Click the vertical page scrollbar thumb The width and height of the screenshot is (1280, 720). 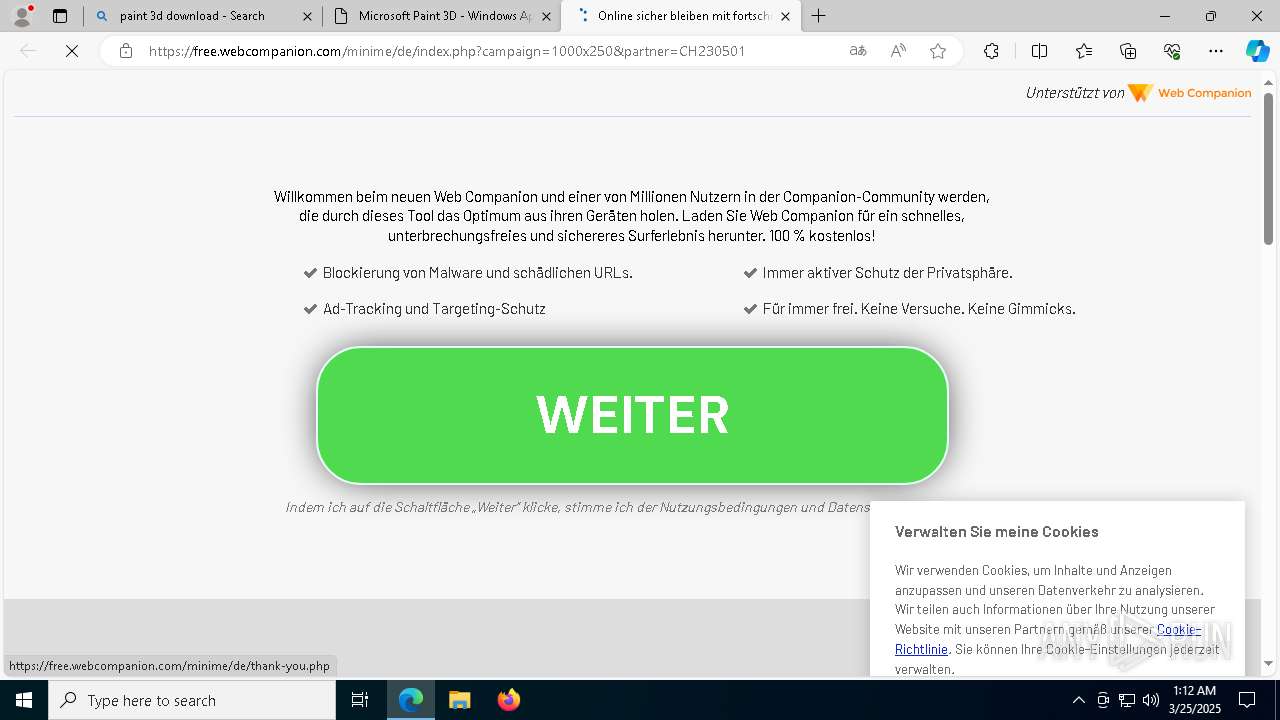[x=1268, y=168]
